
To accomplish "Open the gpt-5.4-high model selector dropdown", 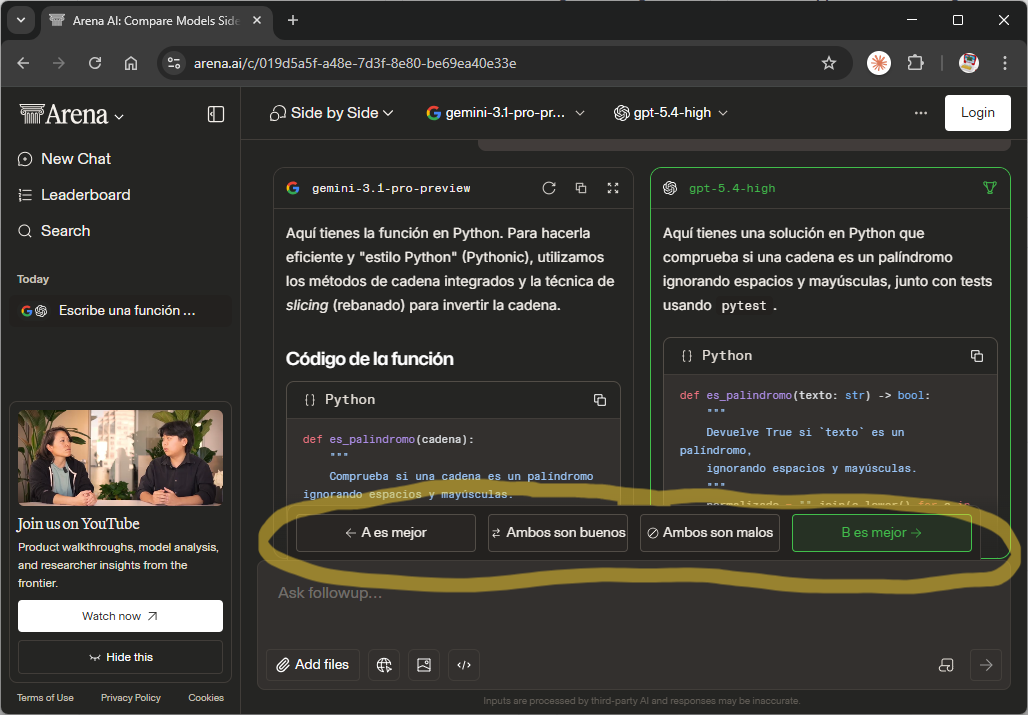I will (x=671, y=113).
